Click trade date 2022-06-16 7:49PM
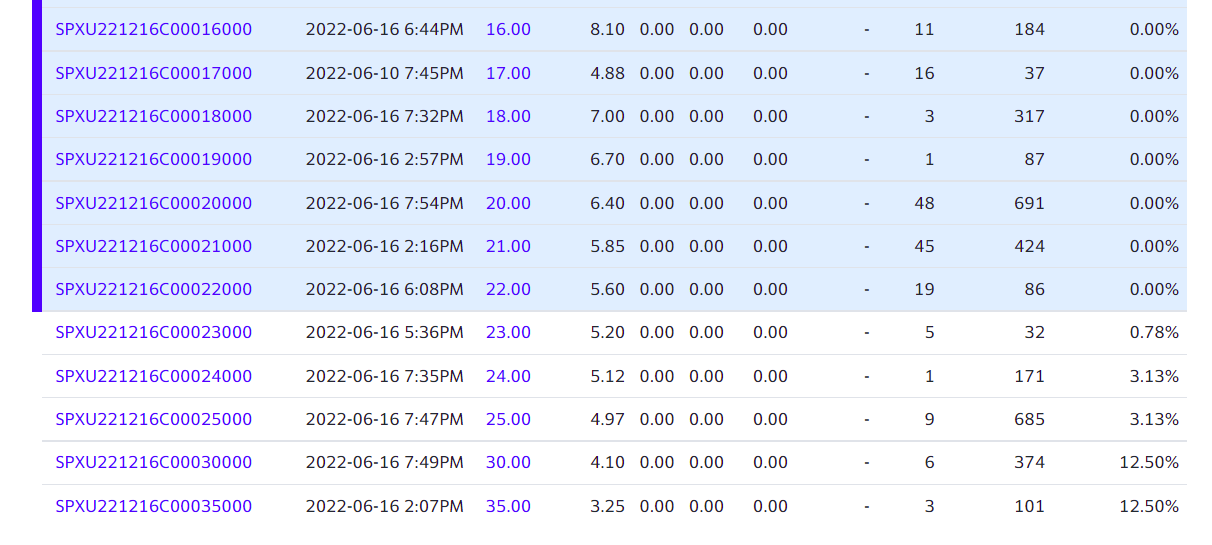 [x=385, y=463]
